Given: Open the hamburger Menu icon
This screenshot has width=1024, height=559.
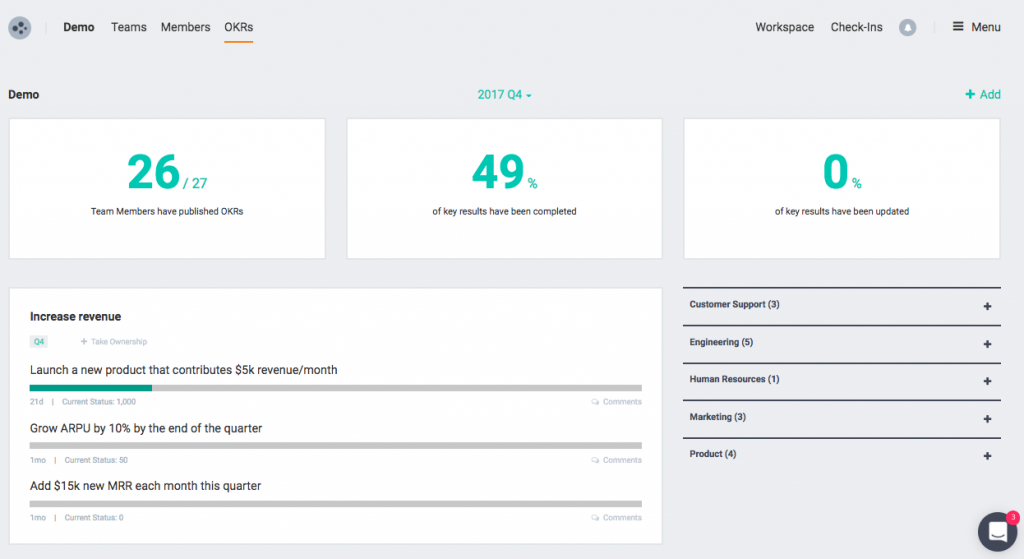Looking at the screenshot, I should click(957, 27).
